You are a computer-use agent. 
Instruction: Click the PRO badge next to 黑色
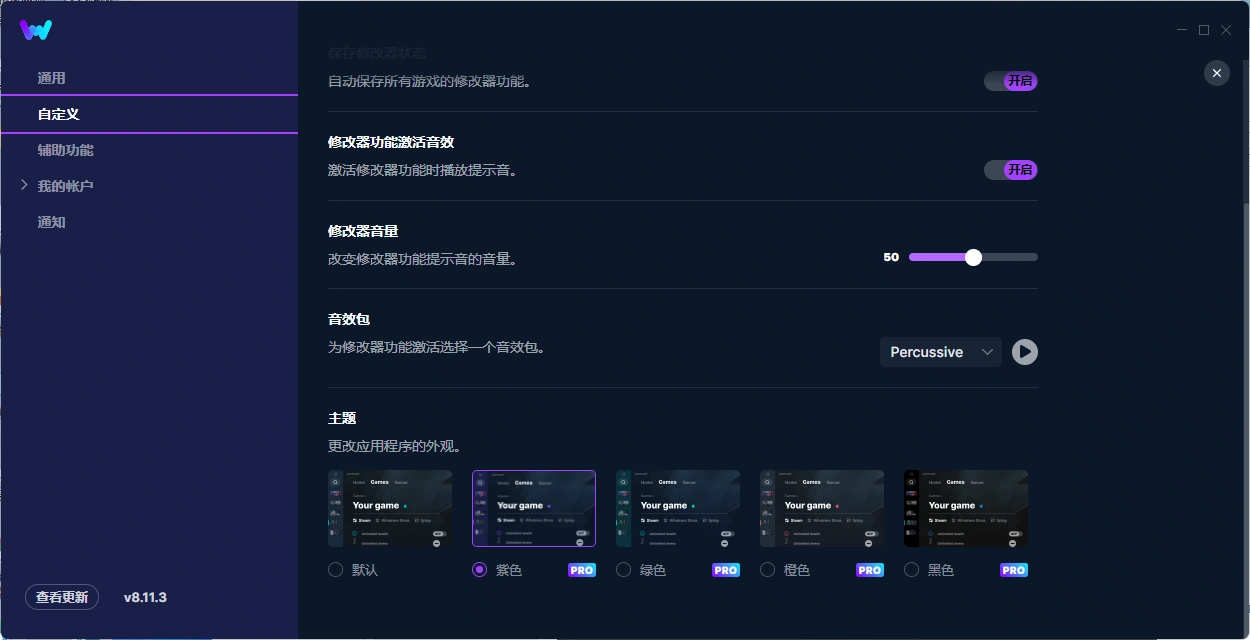[1014, 570]
